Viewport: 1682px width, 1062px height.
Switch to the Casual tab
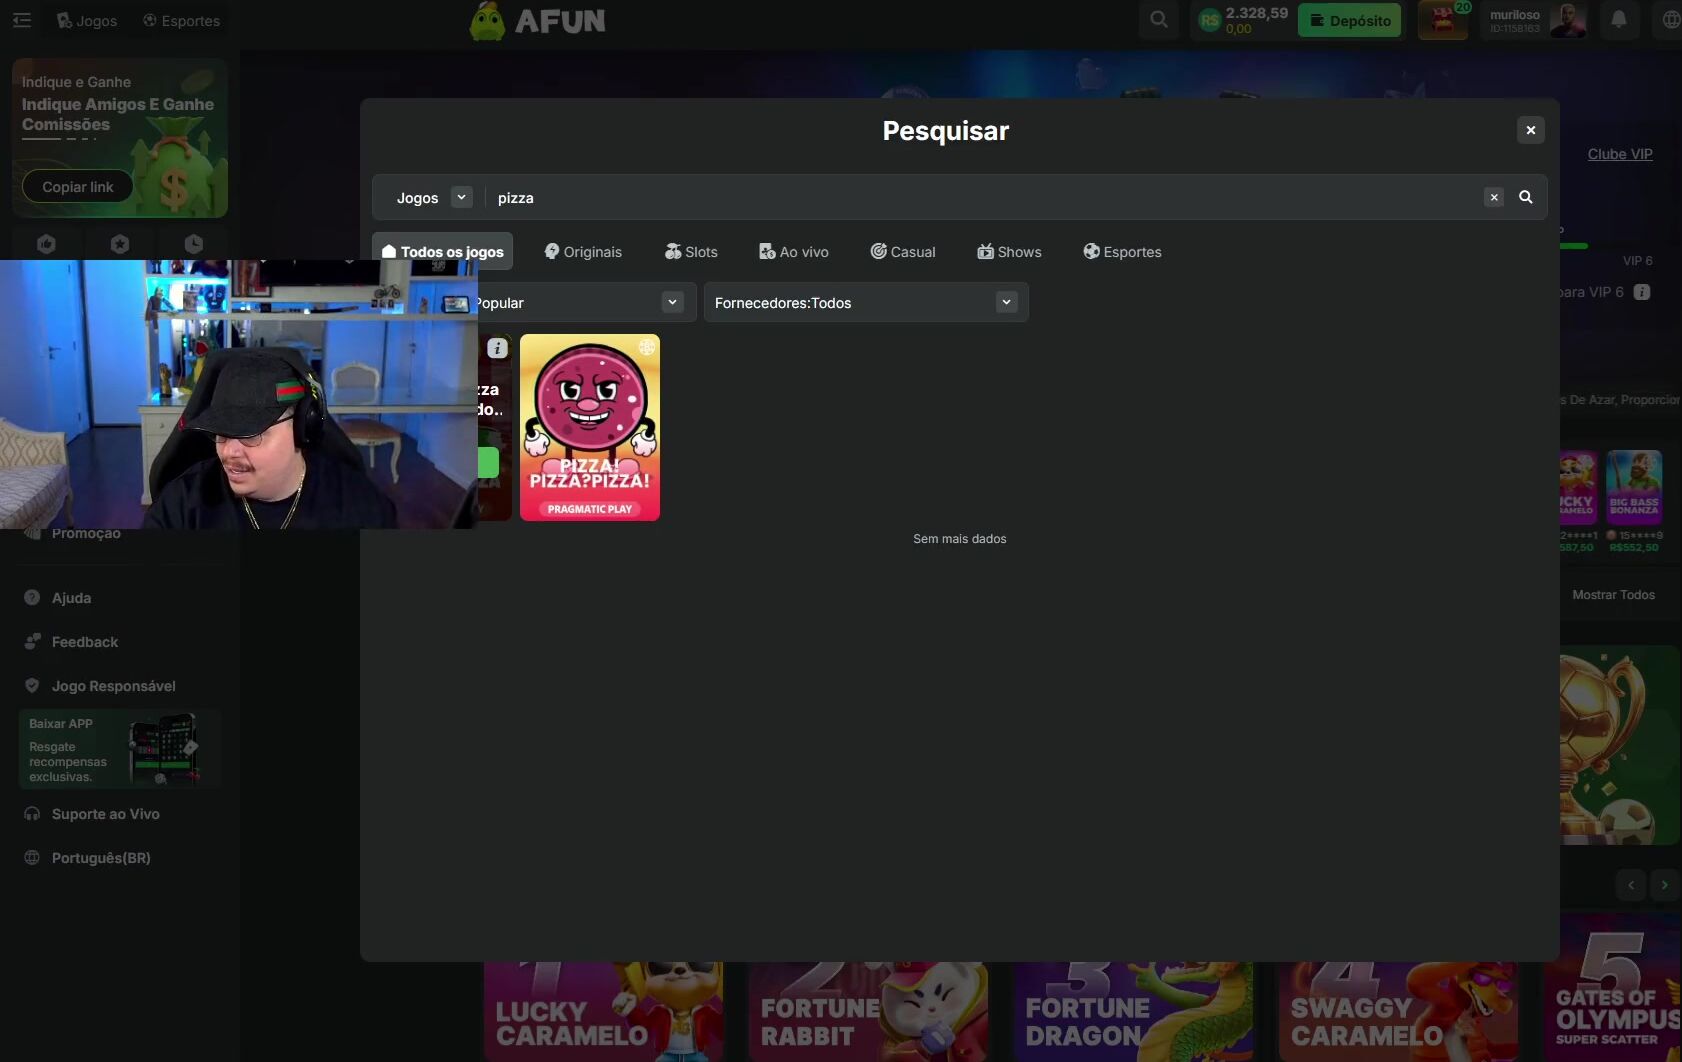[903, 251]
